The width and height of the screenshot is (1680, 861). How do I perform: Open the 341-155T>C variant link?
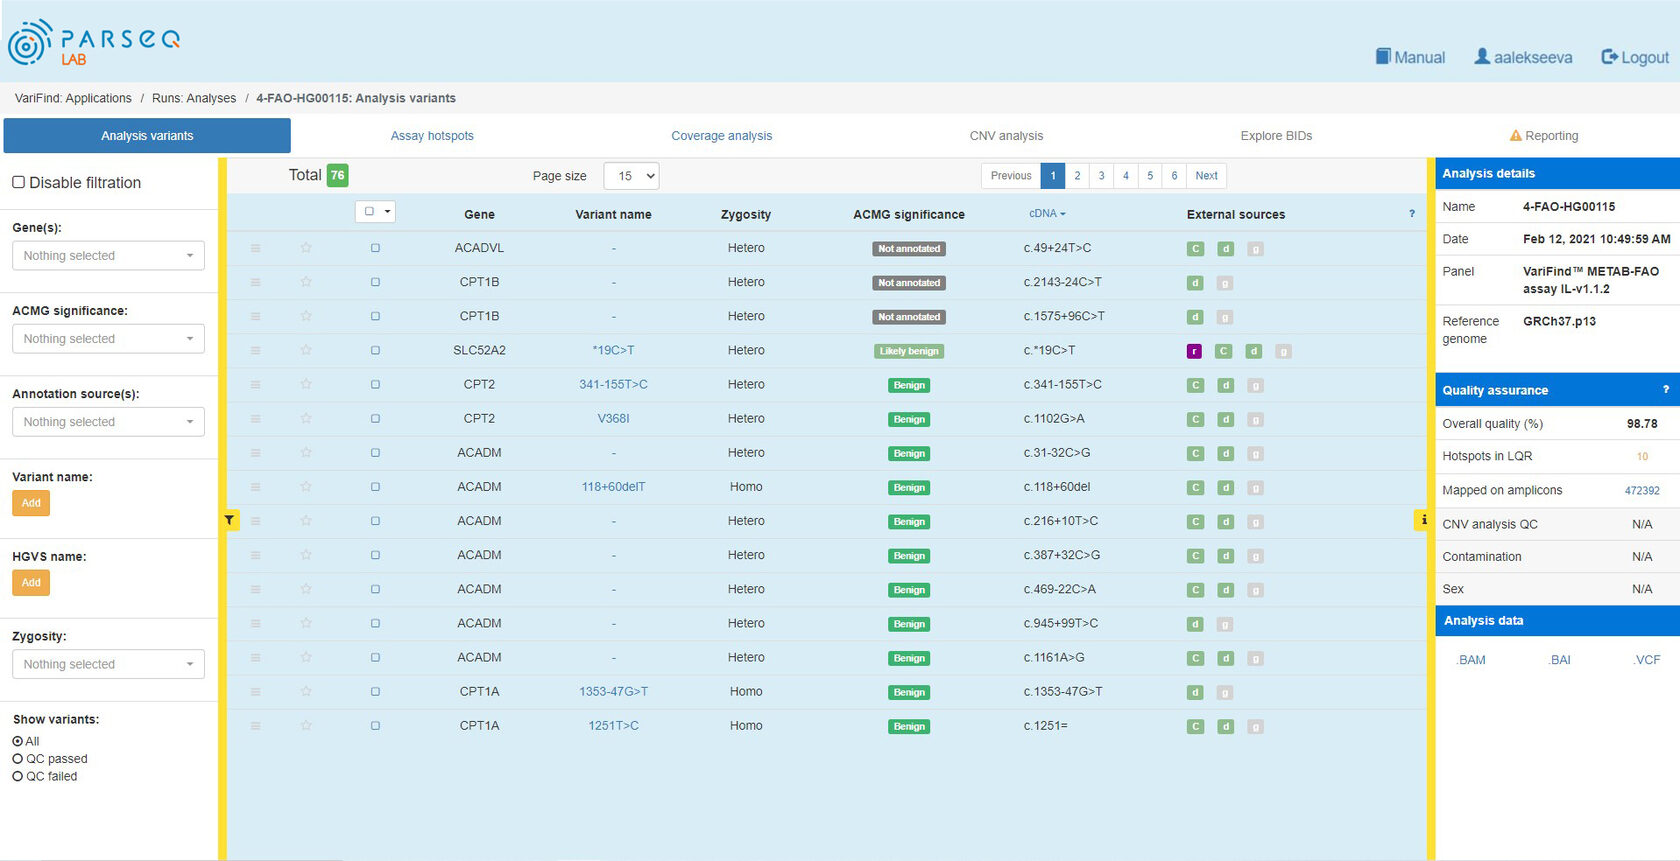pyautogui.click(x=613, y=384)
